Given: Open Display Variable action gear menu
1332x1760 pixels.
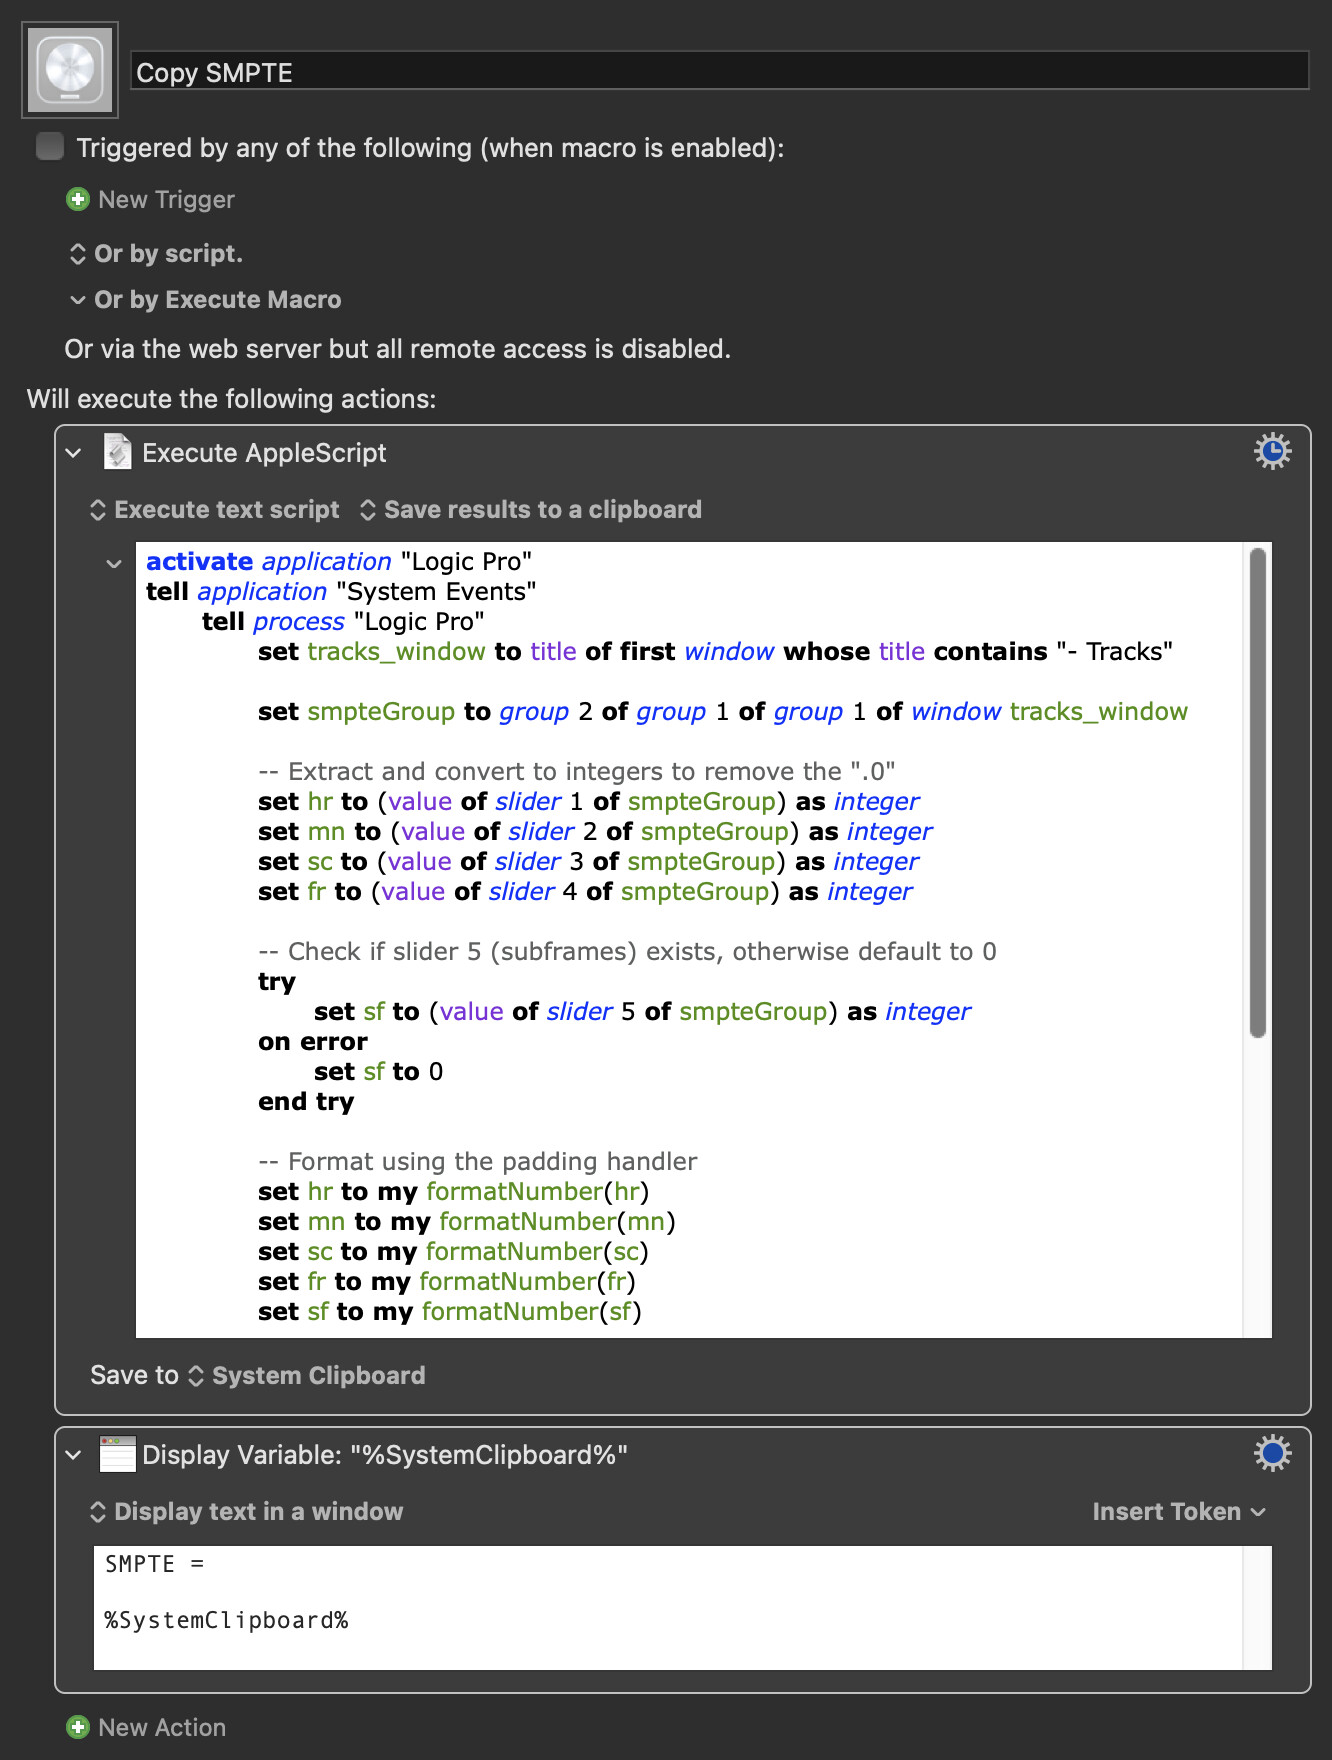Looking at the screenshot, I should pyautogui.click(x=1272, y=1453).
